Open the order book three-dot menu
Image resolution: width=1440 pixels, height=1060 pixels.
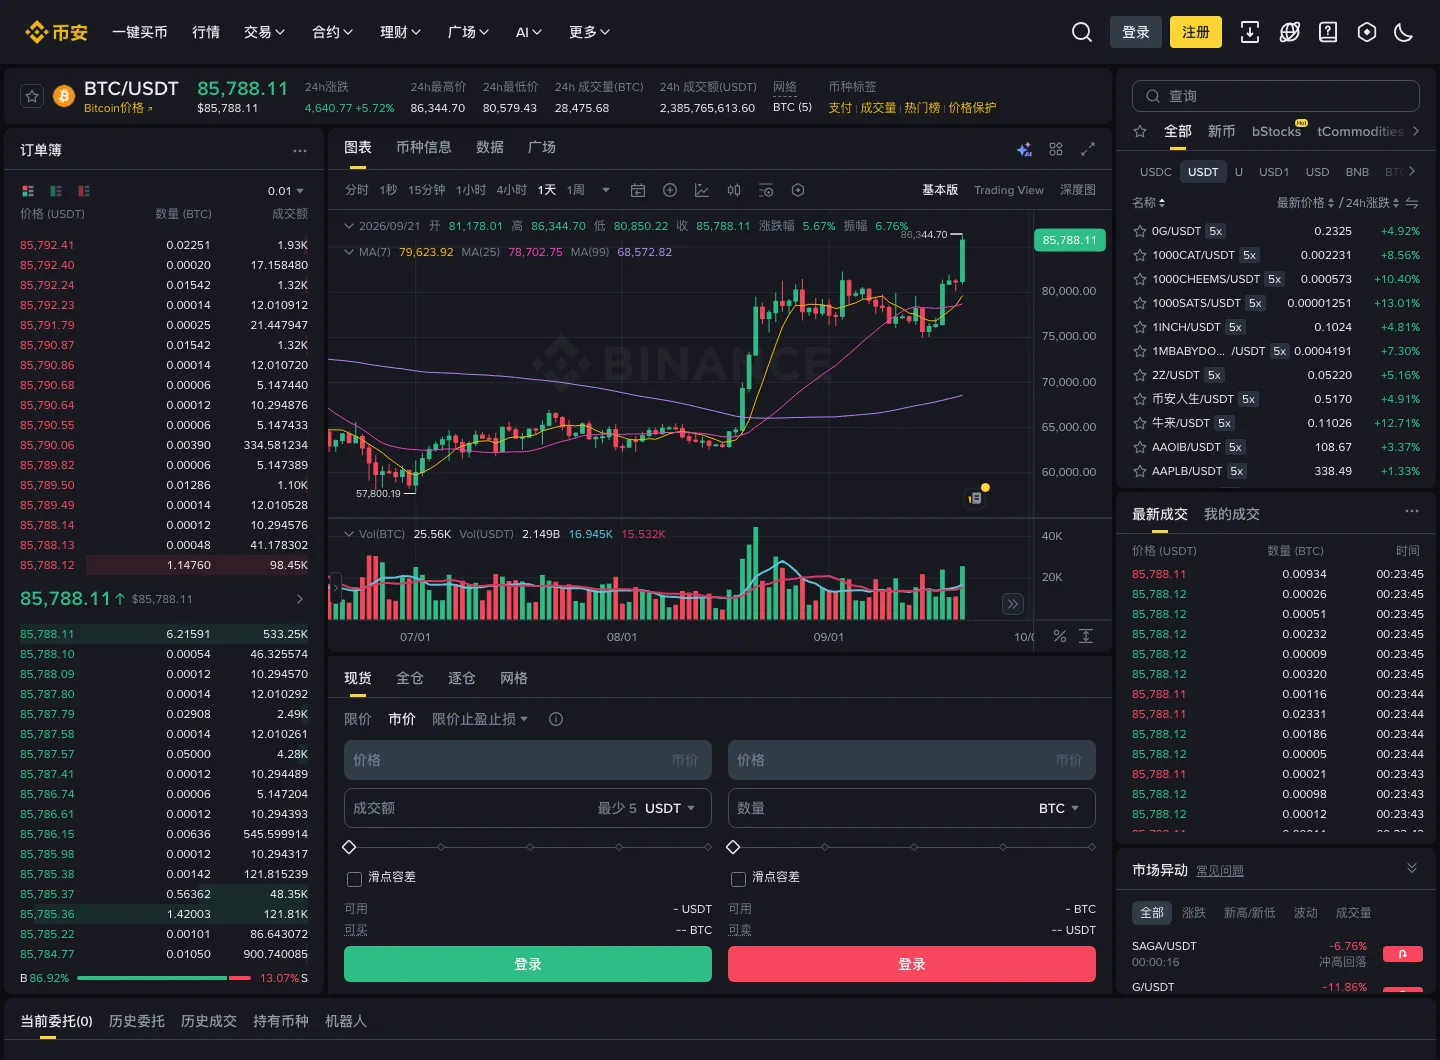click(x=300, y=150)
